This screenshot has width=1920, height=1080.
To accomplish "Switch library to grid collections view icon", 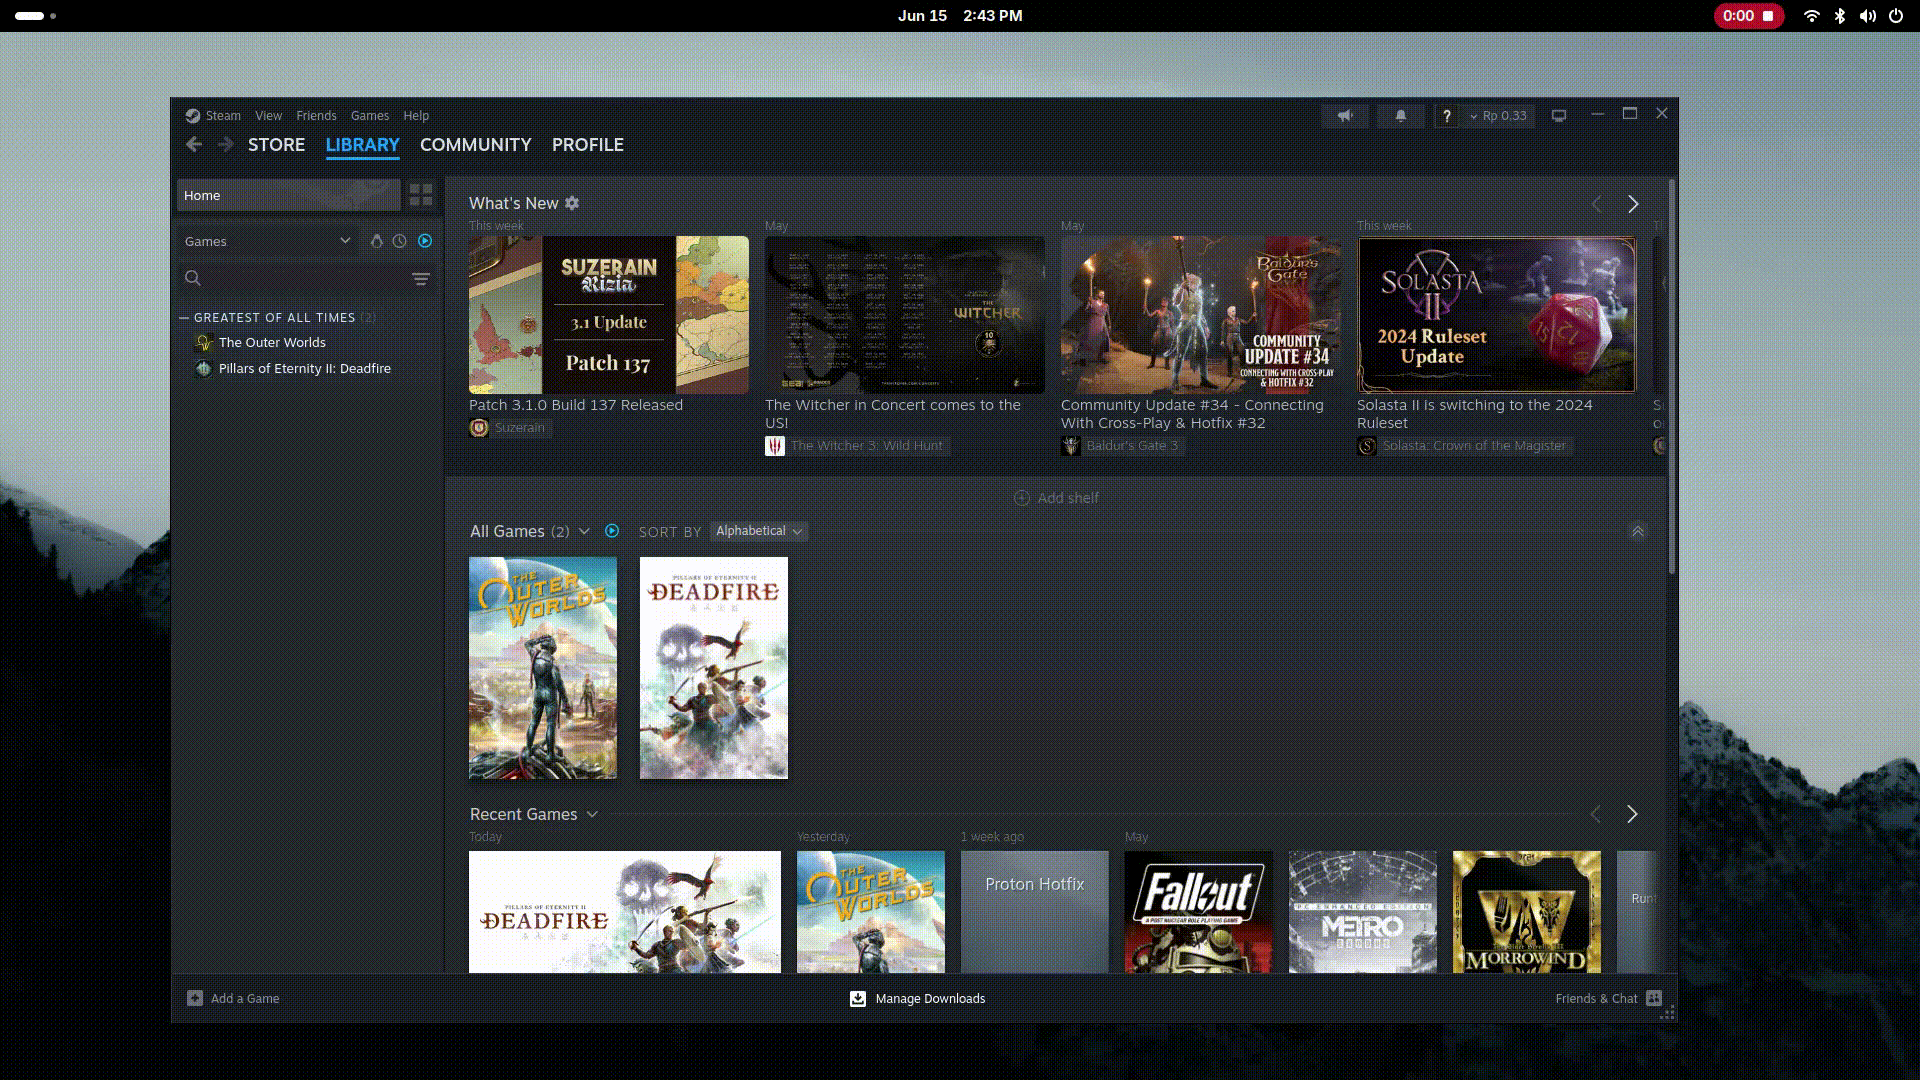I will point(421,195).
